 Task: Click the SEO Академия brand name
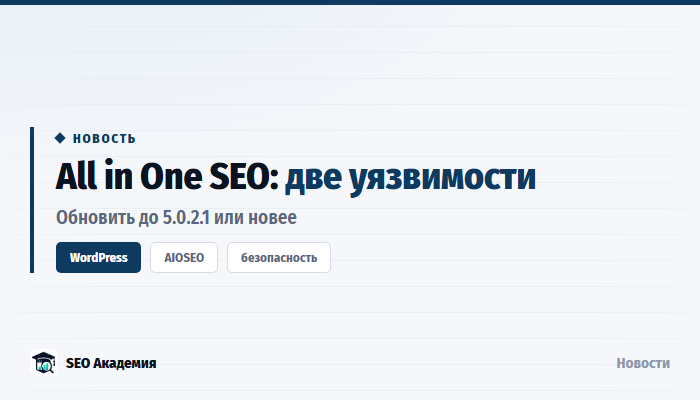pyautogui.click(x=111, y=363)
